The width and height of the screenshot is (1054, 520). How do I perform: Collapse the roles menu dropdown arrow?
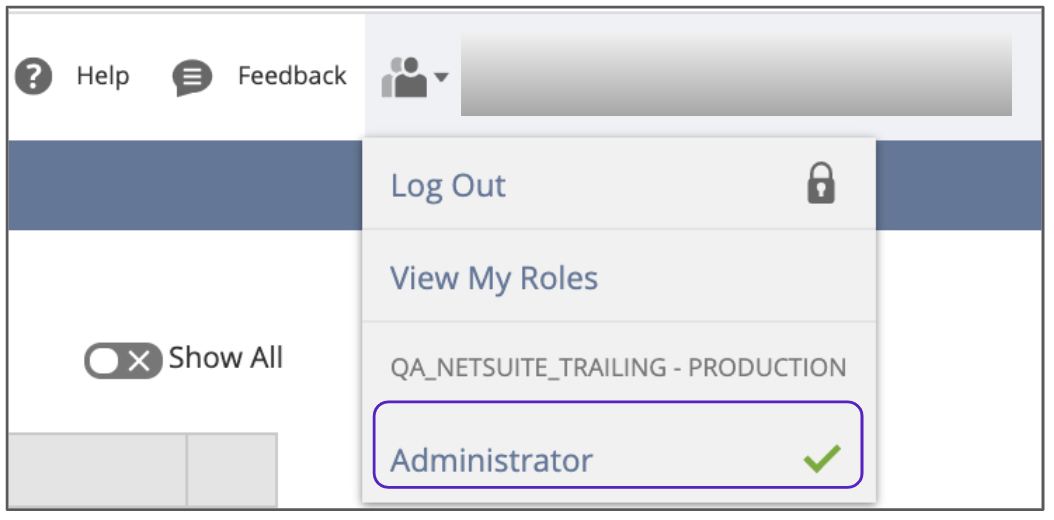pos(441,77)
